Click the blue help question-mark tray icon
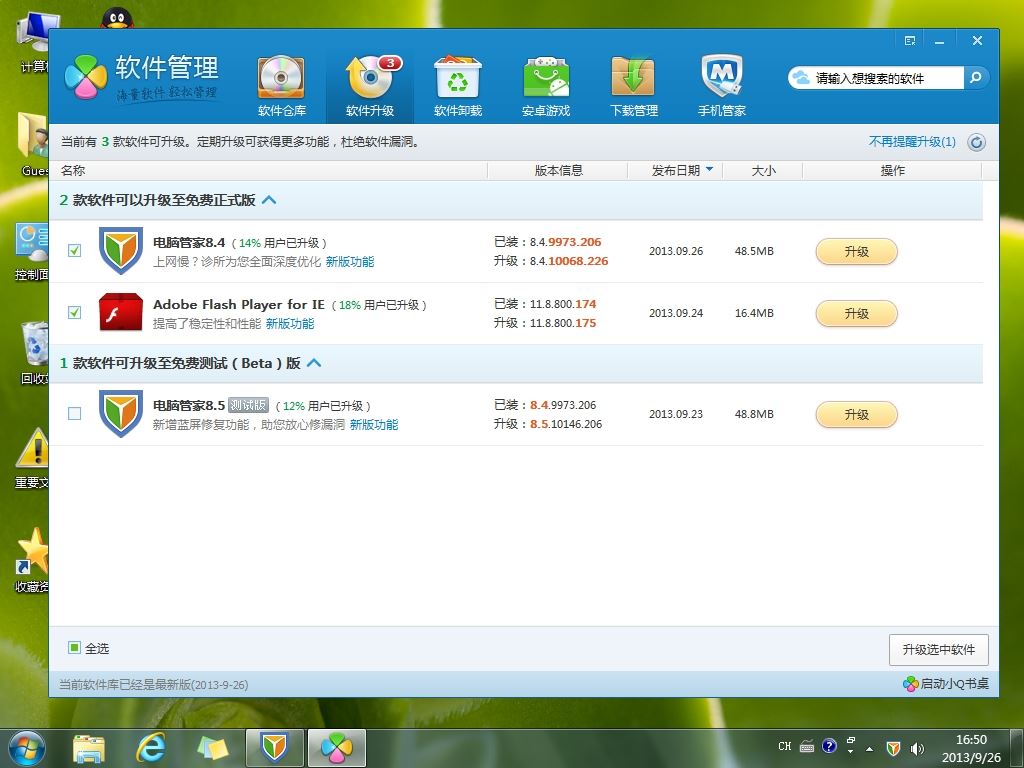Image resolution: width=1024 pixels, height=768 pixels. (829, 746)
